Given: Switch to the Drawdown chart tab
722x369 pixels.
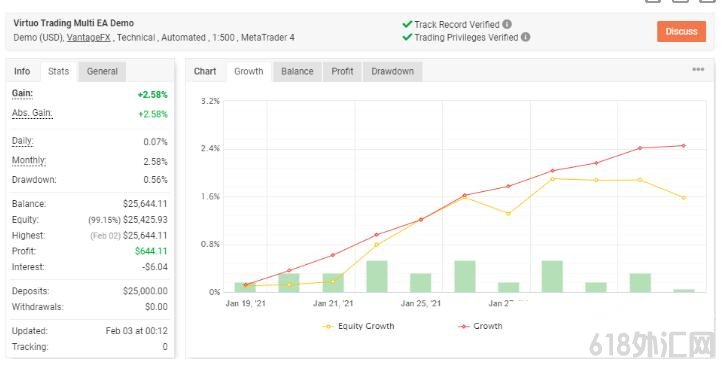Looking at the screenshot, I should 392,71.
